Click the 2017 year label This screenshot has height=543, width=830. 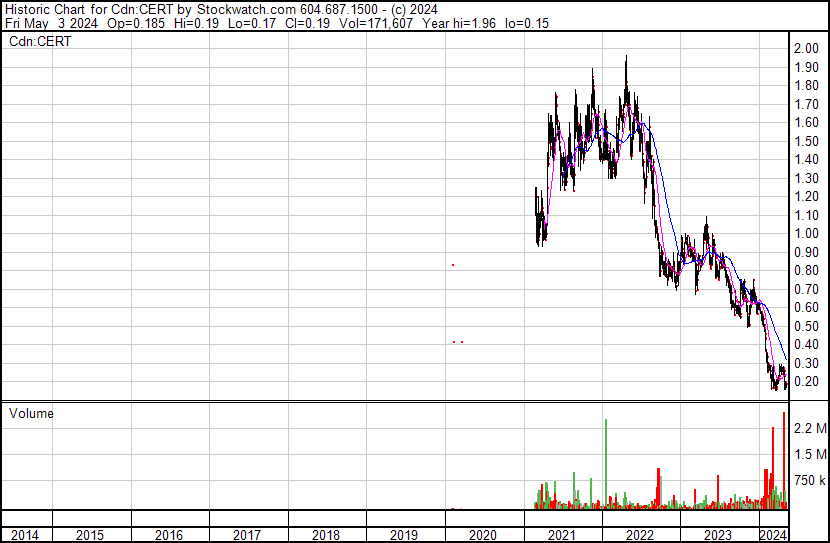coord(247,535)
